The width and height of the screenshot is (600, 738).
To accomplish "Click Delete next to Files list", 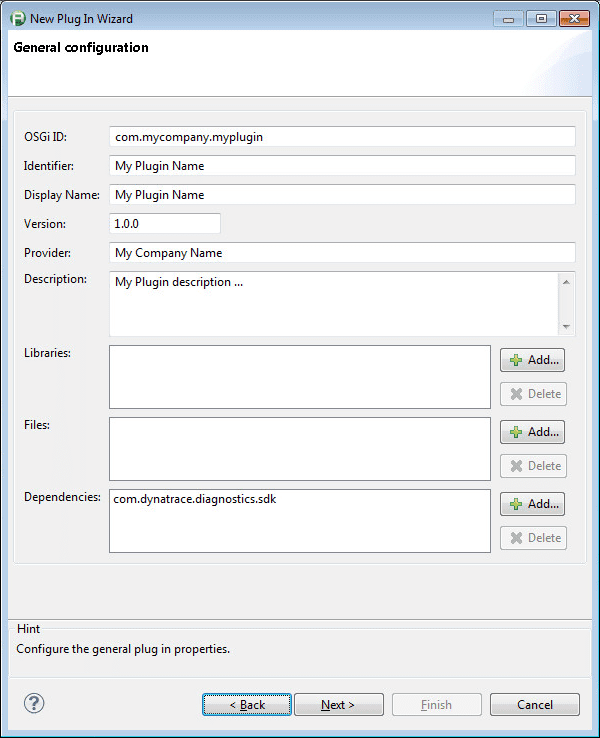I will 533,466.
